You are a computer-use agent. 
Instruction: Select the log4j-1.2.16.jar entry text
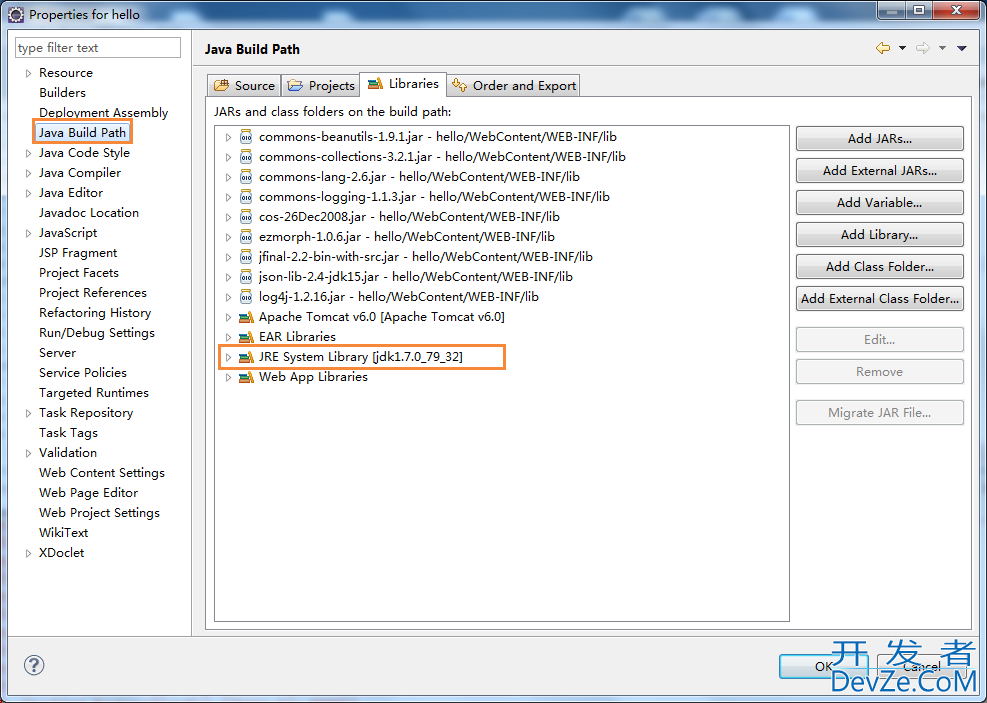point(398,297)
